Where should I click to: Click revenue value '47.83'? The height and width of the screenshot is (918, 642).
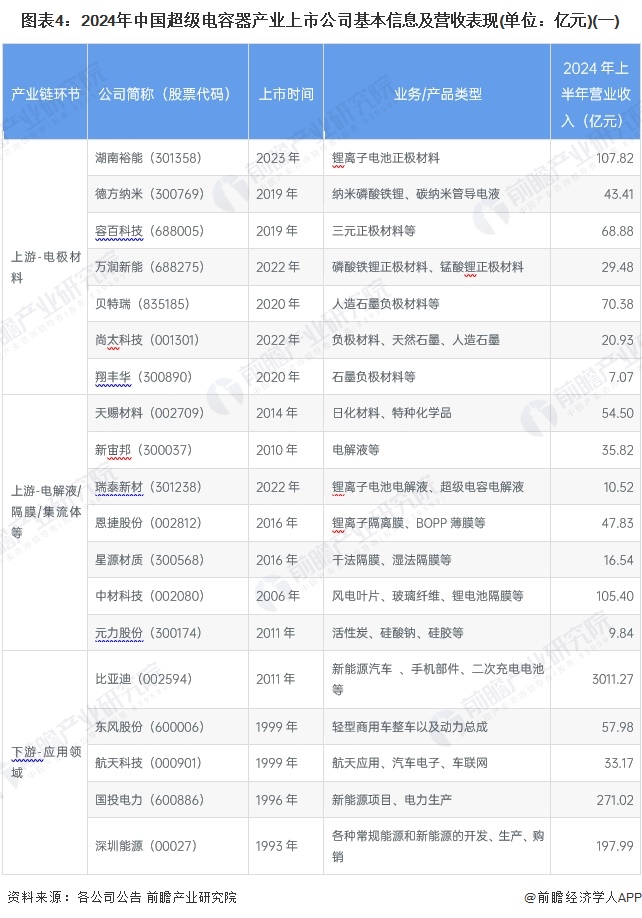click(x=617, y=523)
